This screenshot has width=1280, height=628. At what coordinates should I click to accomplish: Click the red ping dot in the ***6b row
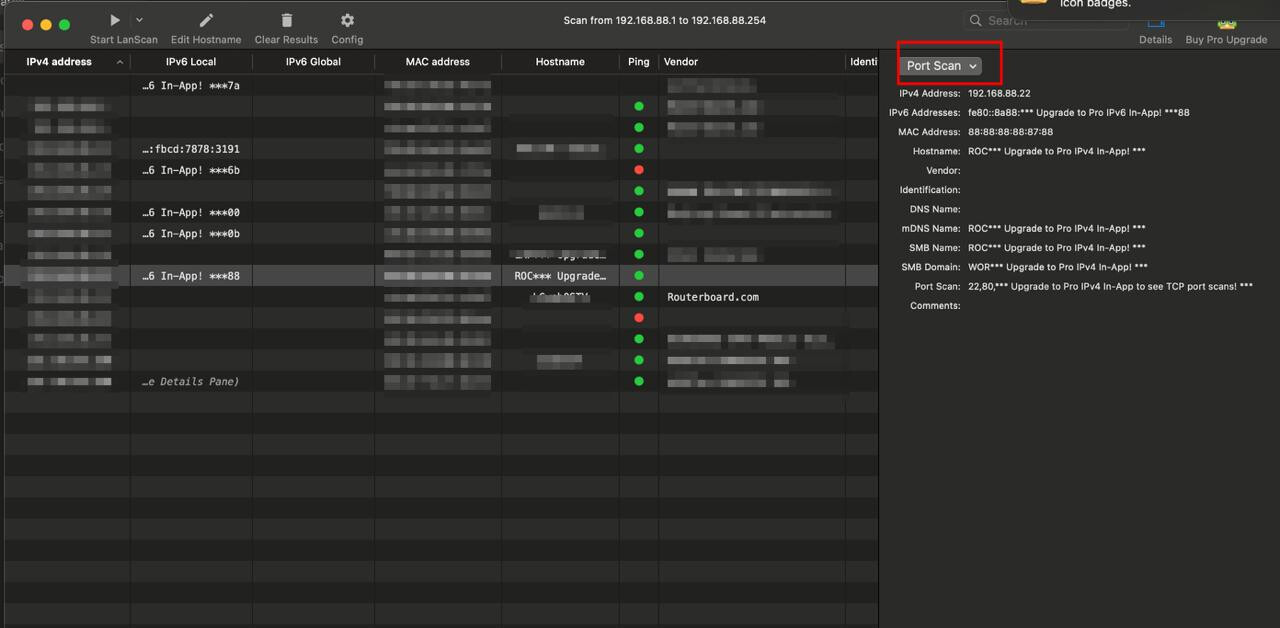click(639, 170)
